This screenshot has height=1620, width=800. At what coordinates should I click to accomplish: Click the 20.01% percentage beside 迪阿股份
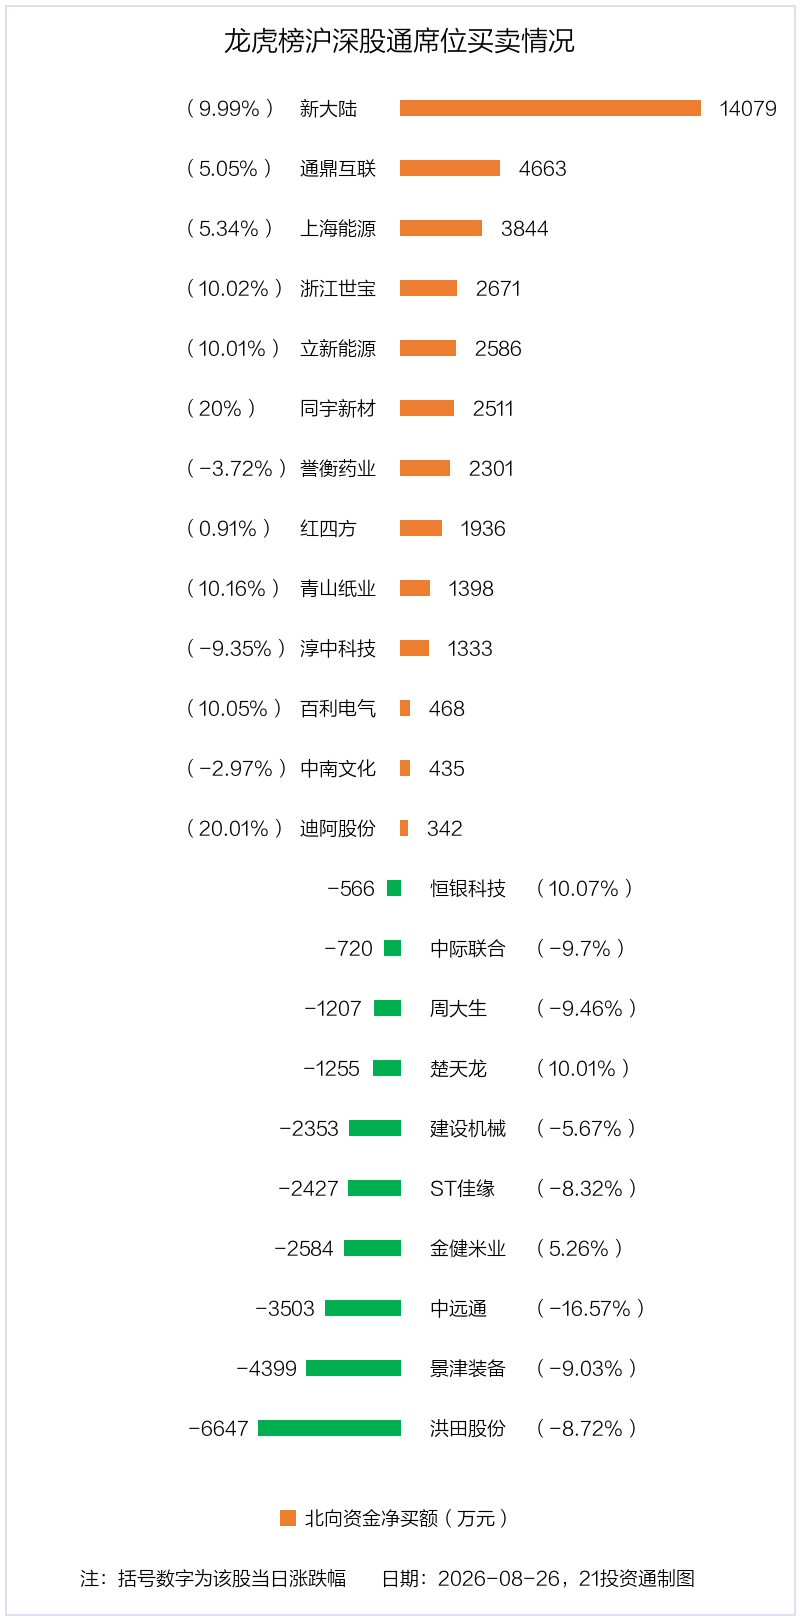click(x=234, y=828)
